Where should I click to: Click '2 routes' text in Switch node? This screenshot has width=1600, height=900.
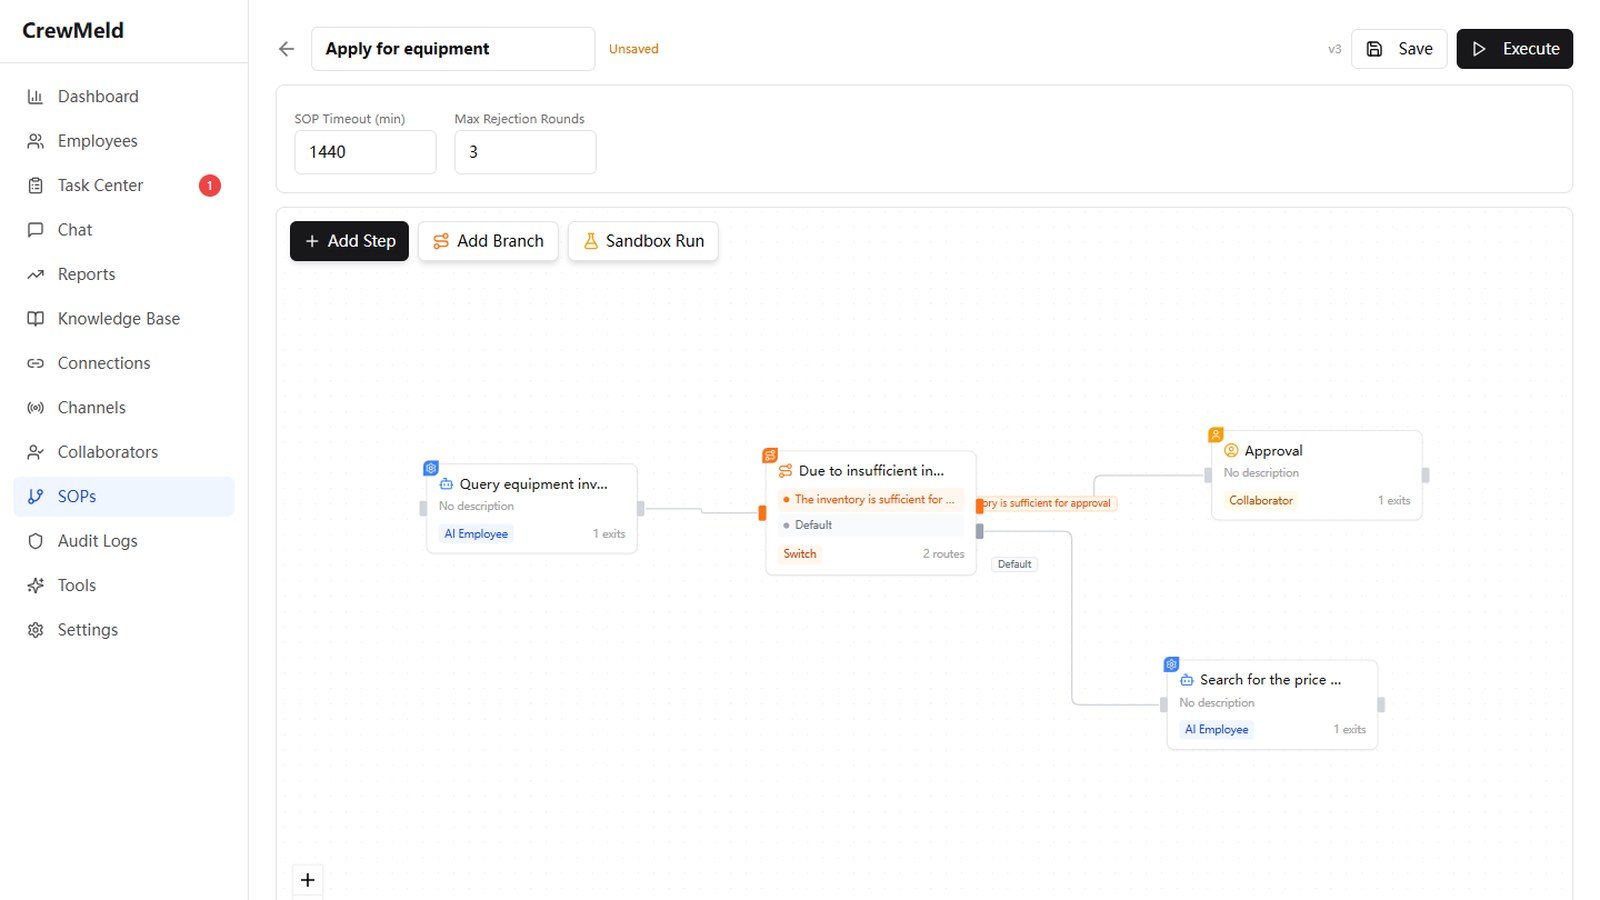coord(943,554)
